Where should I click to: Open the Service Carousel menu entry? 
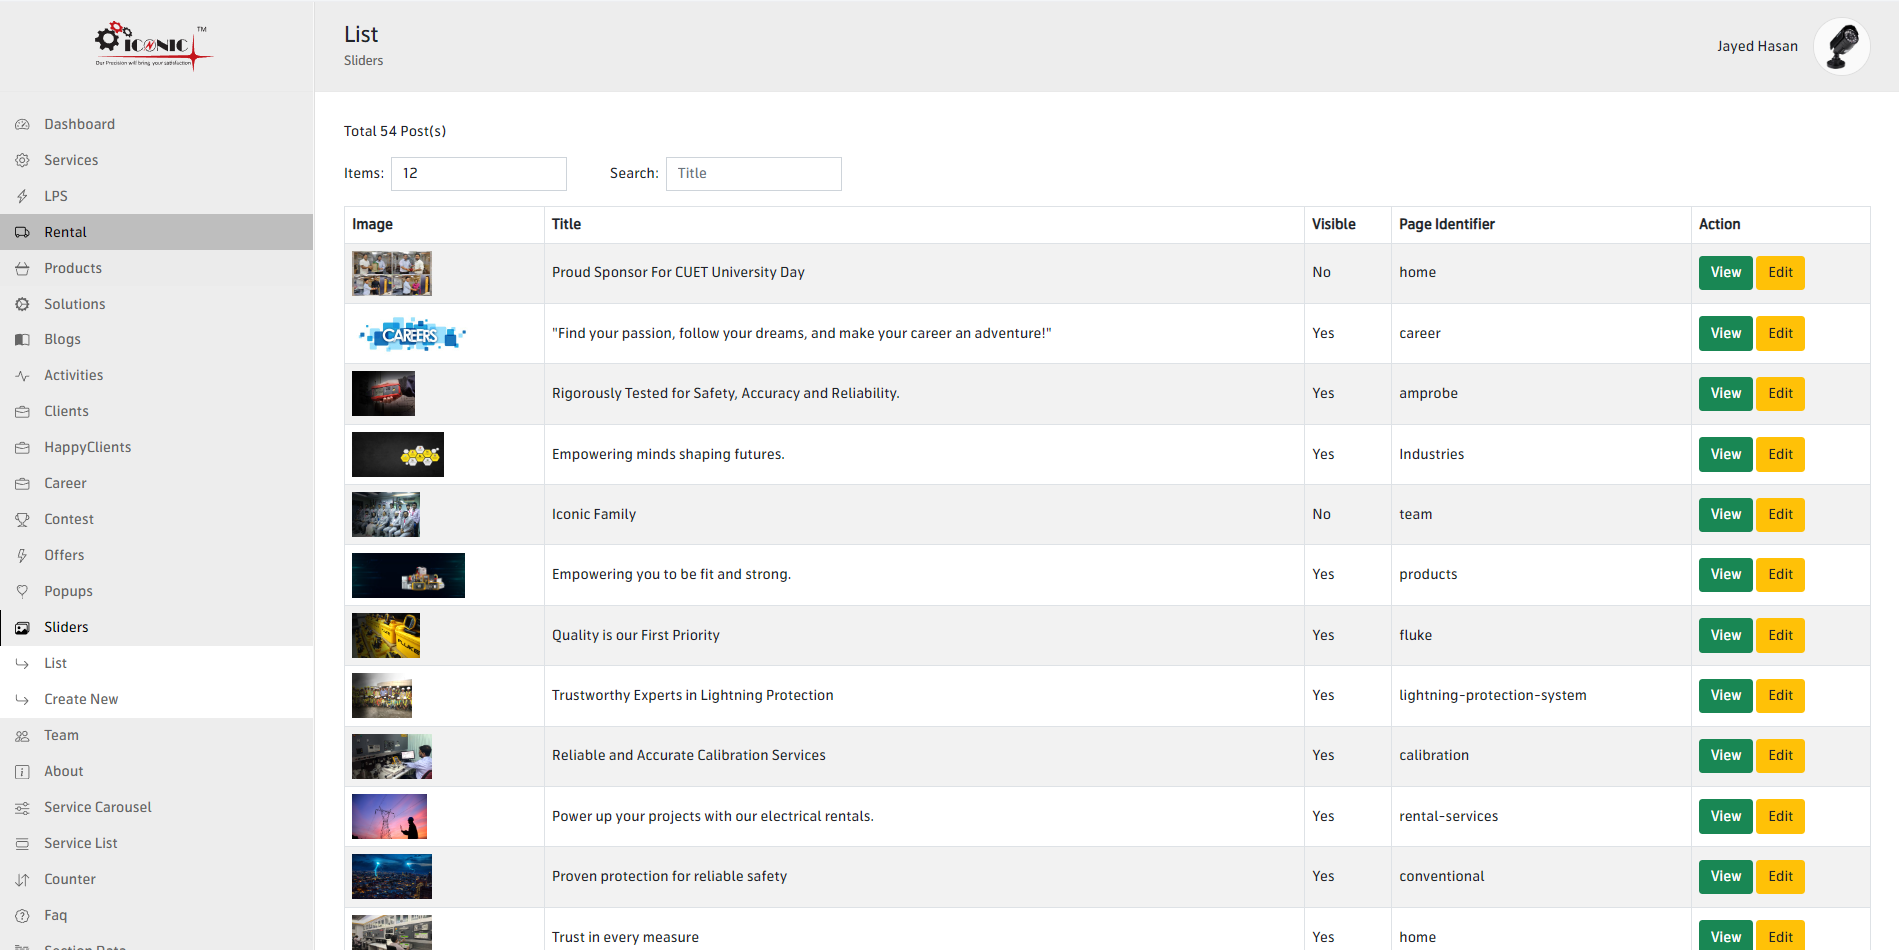click(x=97, y=806)
